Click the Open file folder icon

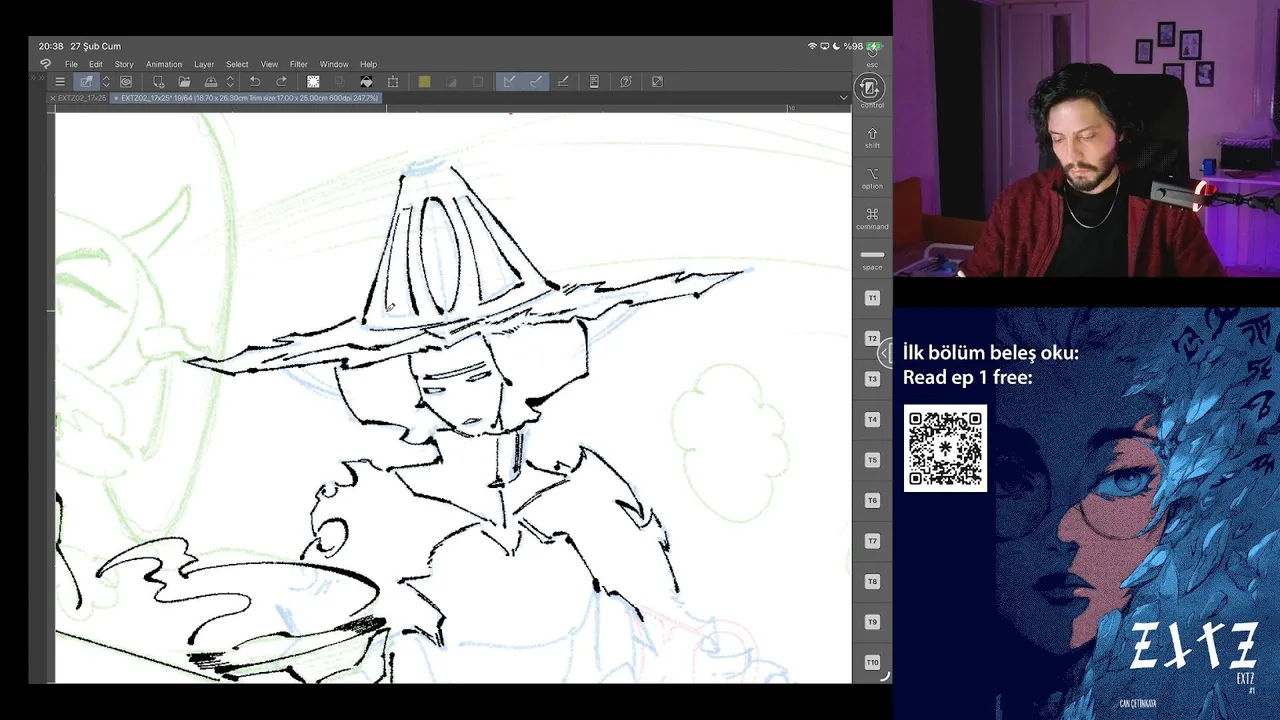184,82
